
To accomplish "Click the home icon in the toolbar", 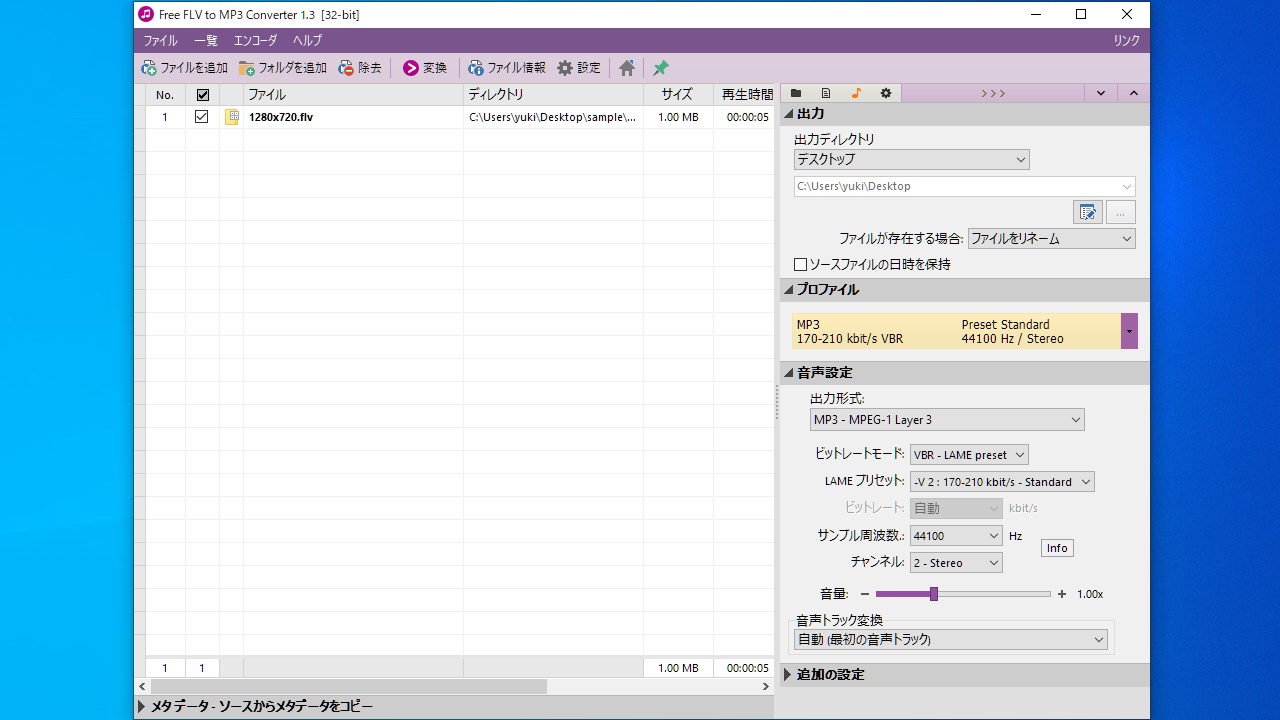I will (627, 68).
